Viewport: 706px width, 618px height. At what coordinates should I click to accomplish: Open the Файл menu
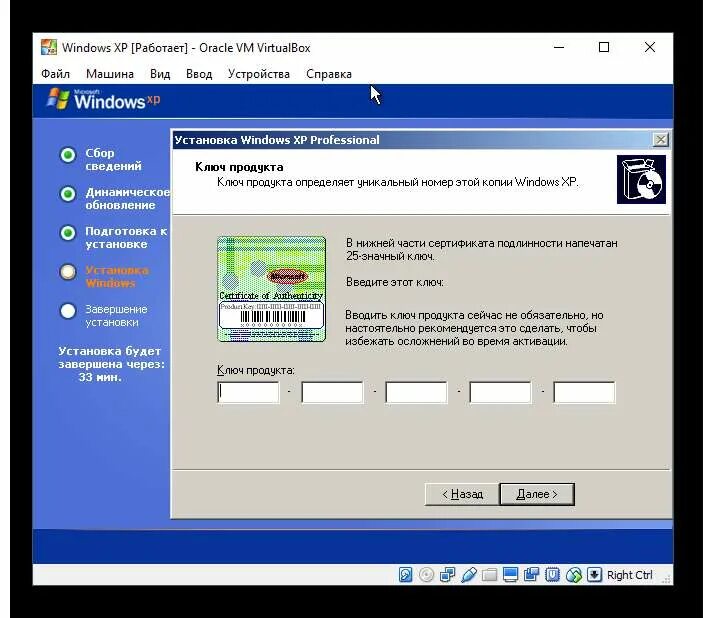pos(55,74)
